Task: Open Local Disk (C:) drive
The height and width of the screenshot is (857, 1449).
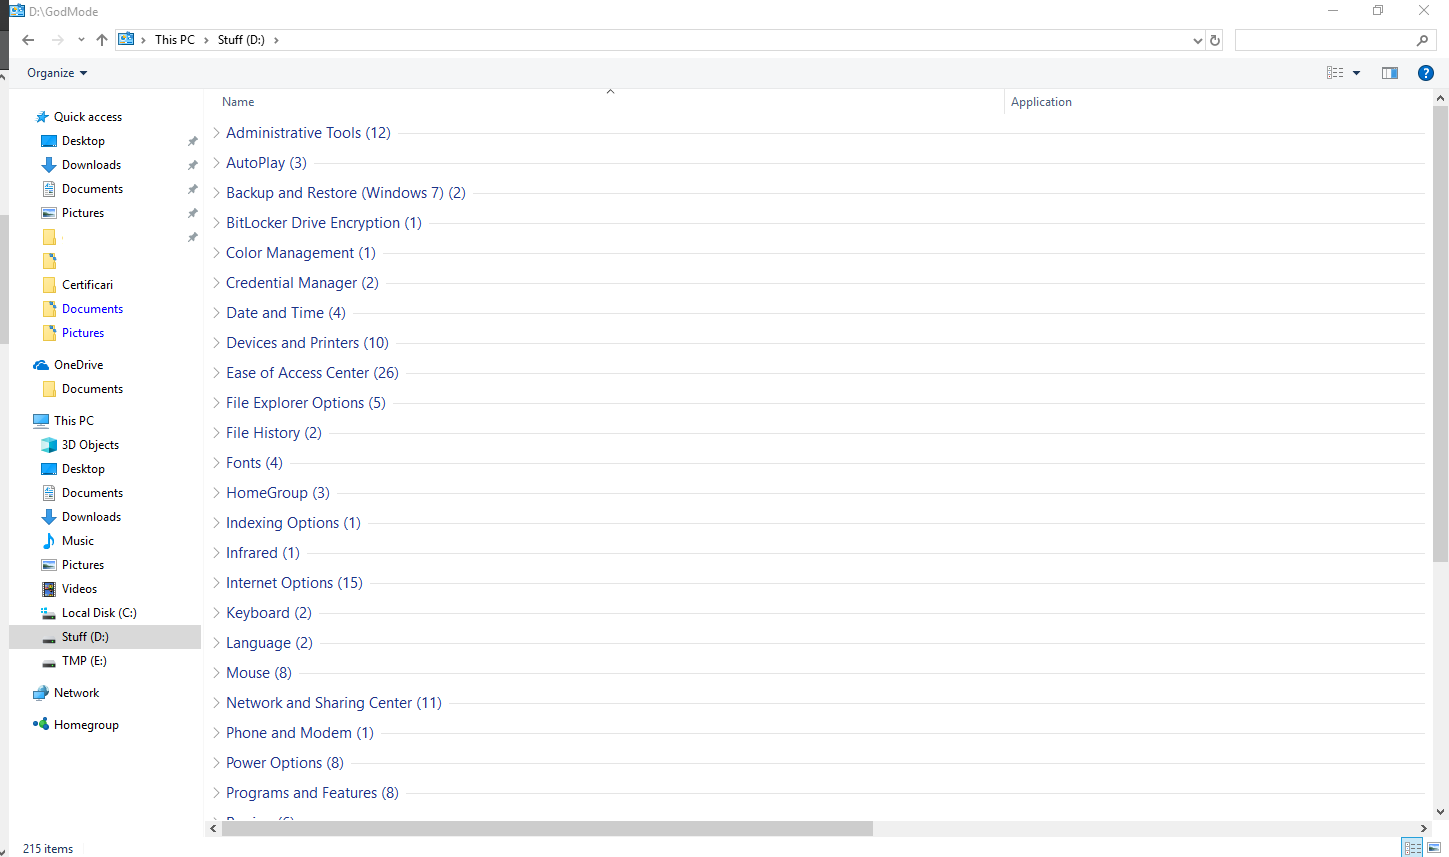Action: click(x=99, y=613)
